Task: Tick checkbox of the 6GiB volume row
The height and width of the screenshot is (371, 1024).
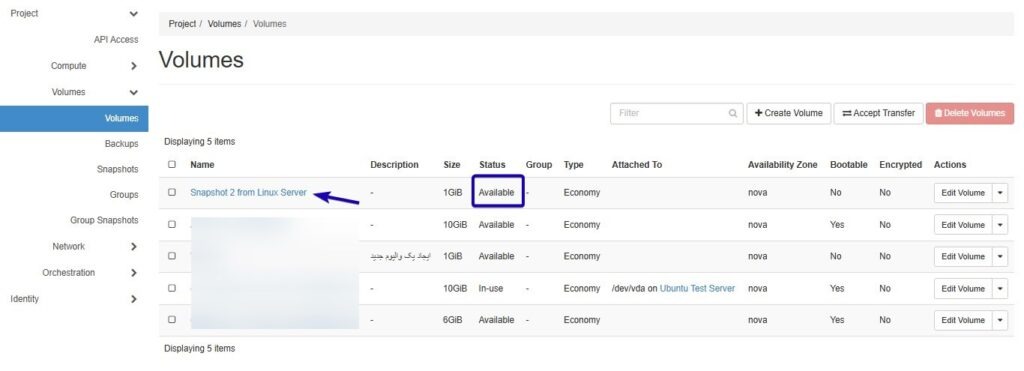Action: click(x=172, y=320)
